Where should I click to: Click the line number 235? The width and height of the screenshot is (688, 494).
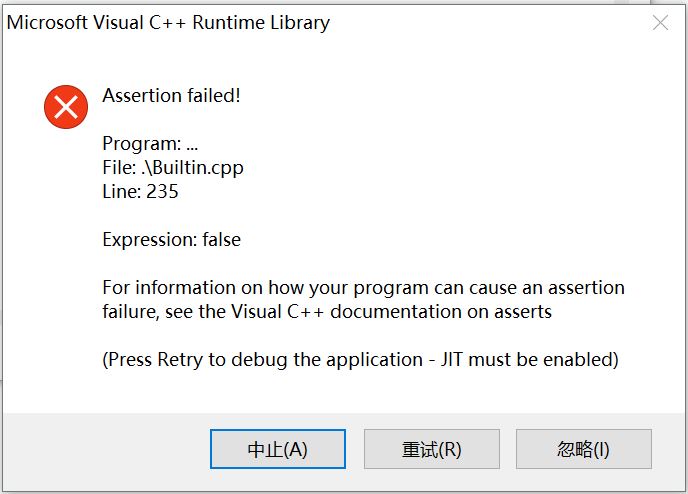click(162, 191)
